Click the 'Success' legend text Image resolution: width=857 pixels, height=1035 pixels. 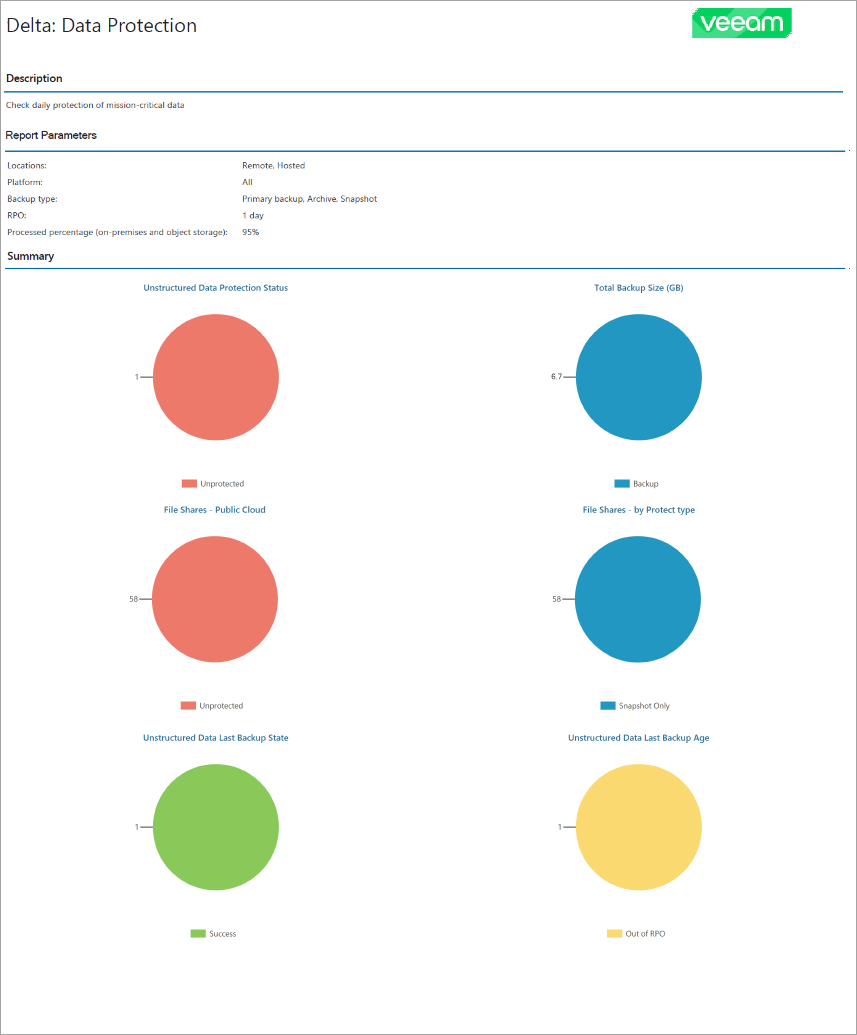click(223, 933)
